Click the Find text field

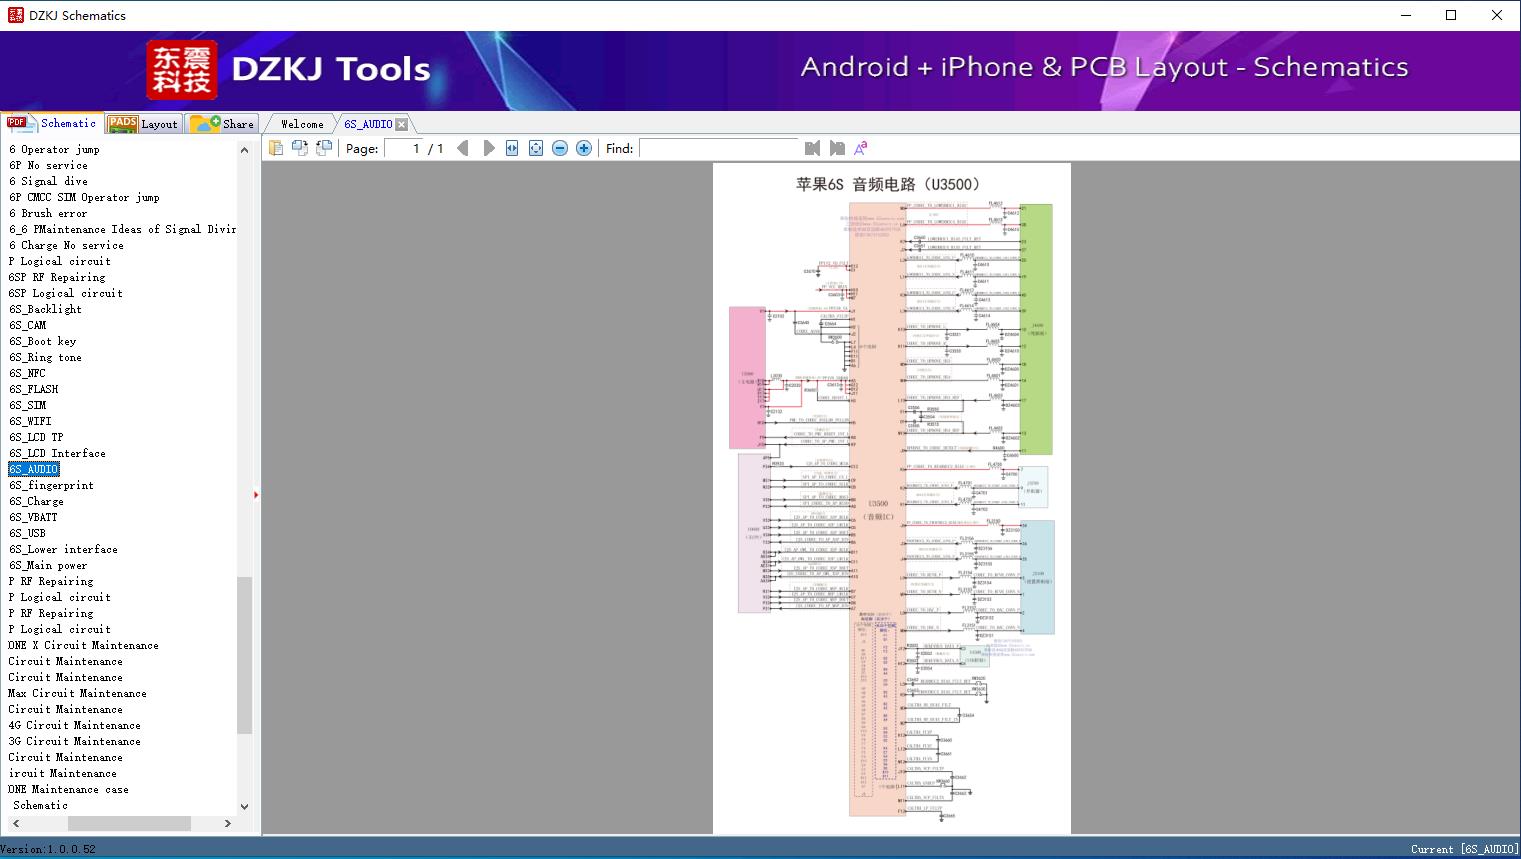pos(718,148)
